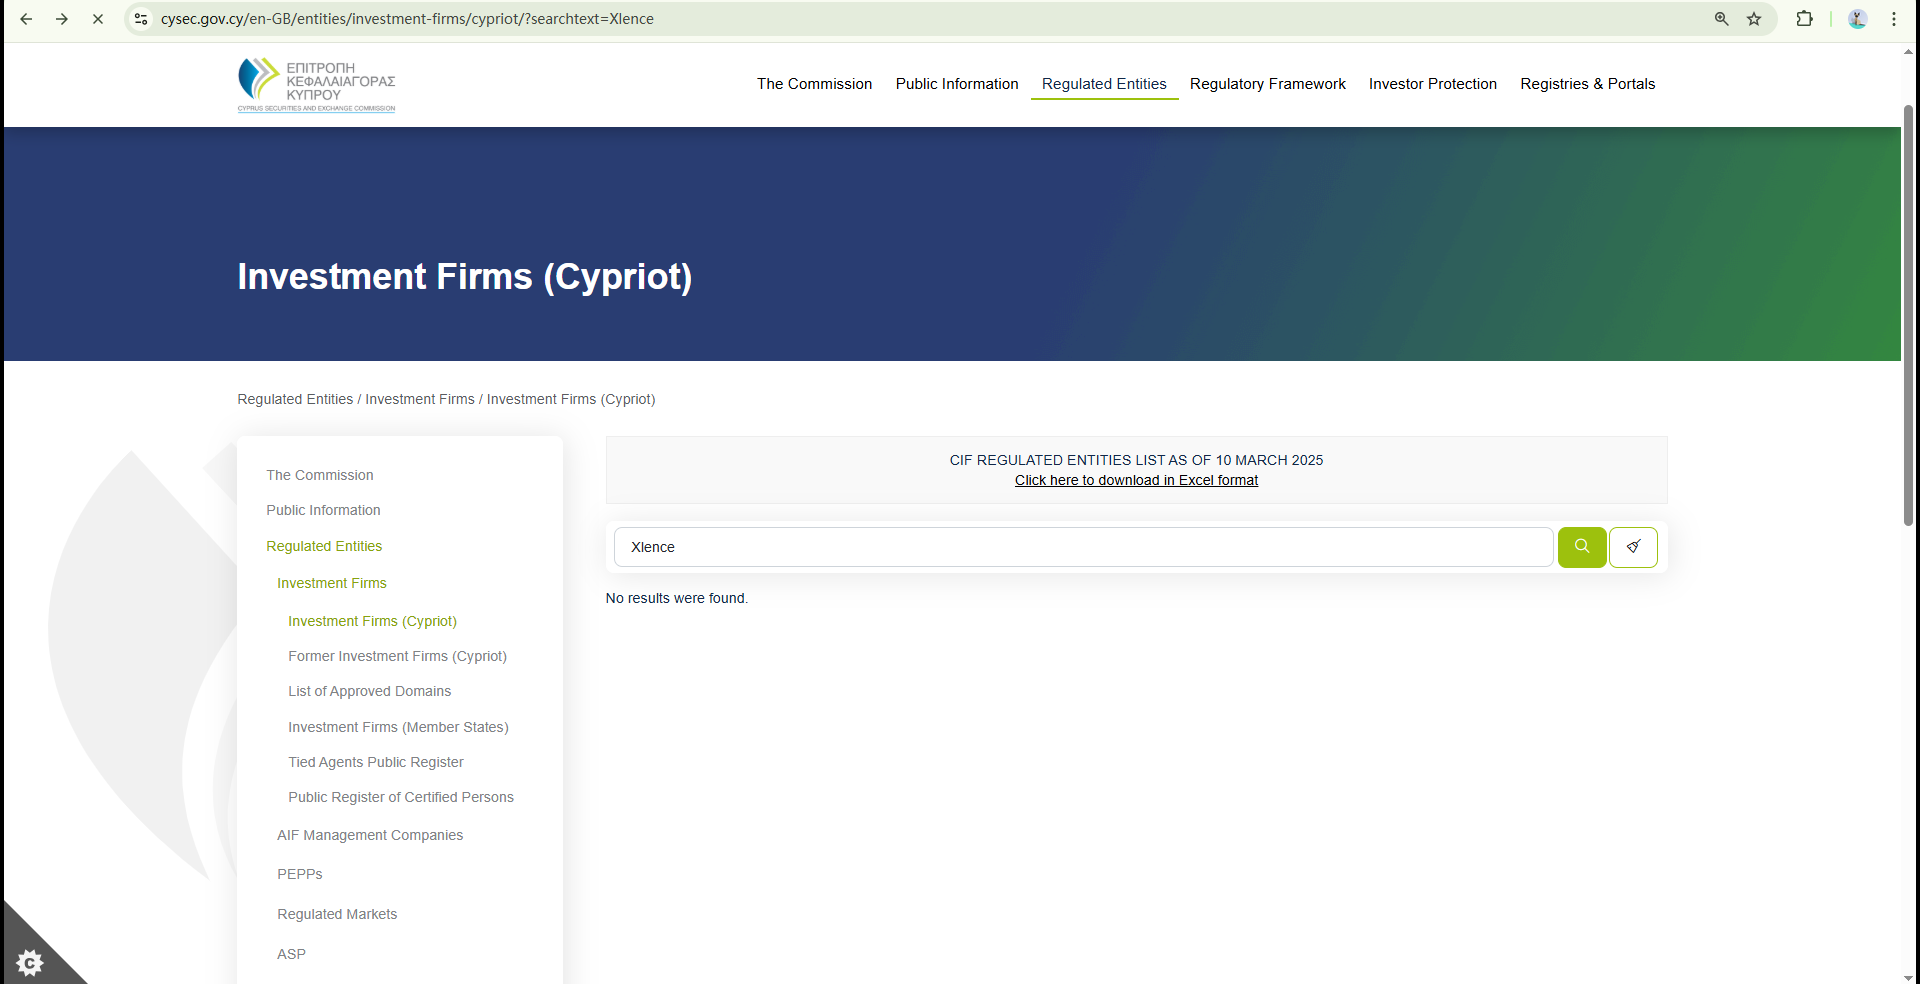Click the CySEC logo
The width and height of the screenshot is (1920, 984).
[316, 85]
